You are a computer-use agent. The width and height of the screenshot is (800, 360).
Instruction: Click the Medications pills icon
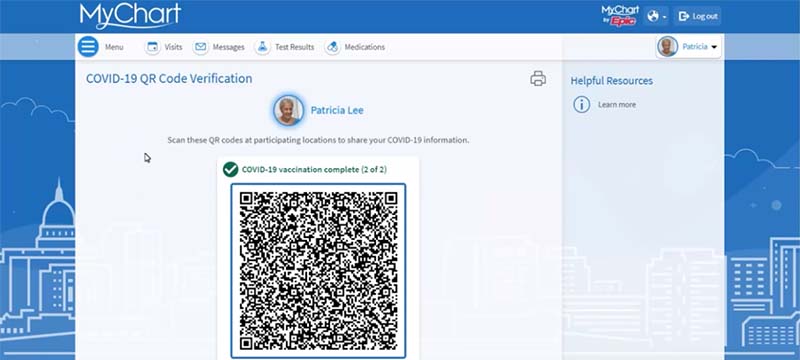point(332,47)
